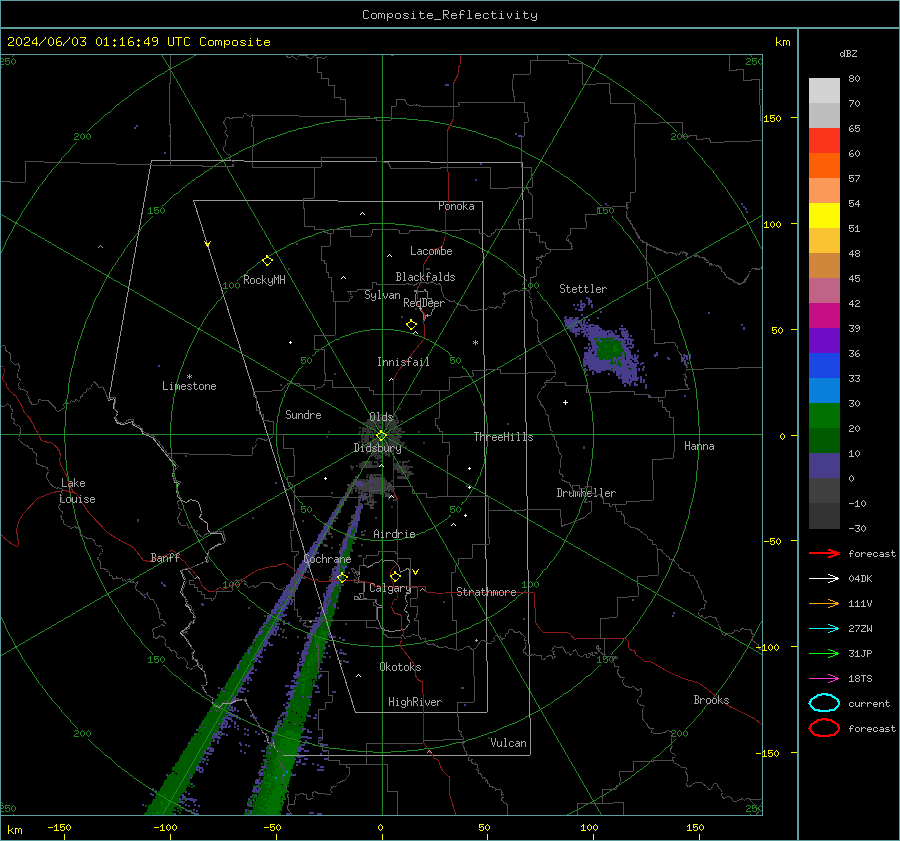The height and width of the screenshot is (841, 900).
Task: Click the 100 tick on right axis
Action: coord(773,224)
